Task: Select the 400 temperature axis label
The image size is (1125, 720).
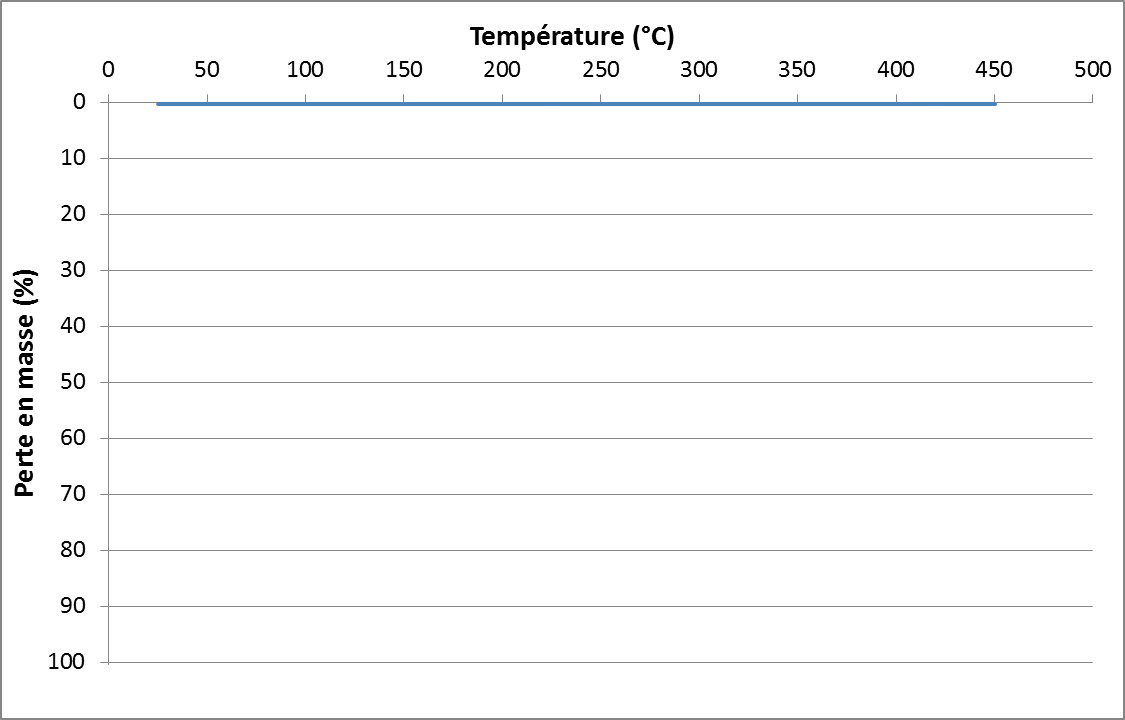Action: click(896, 70)
